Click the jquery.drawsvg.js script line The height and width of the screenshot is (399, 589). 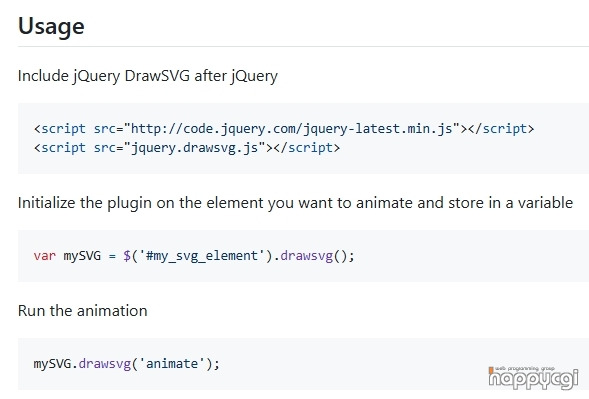pos(187,148)
